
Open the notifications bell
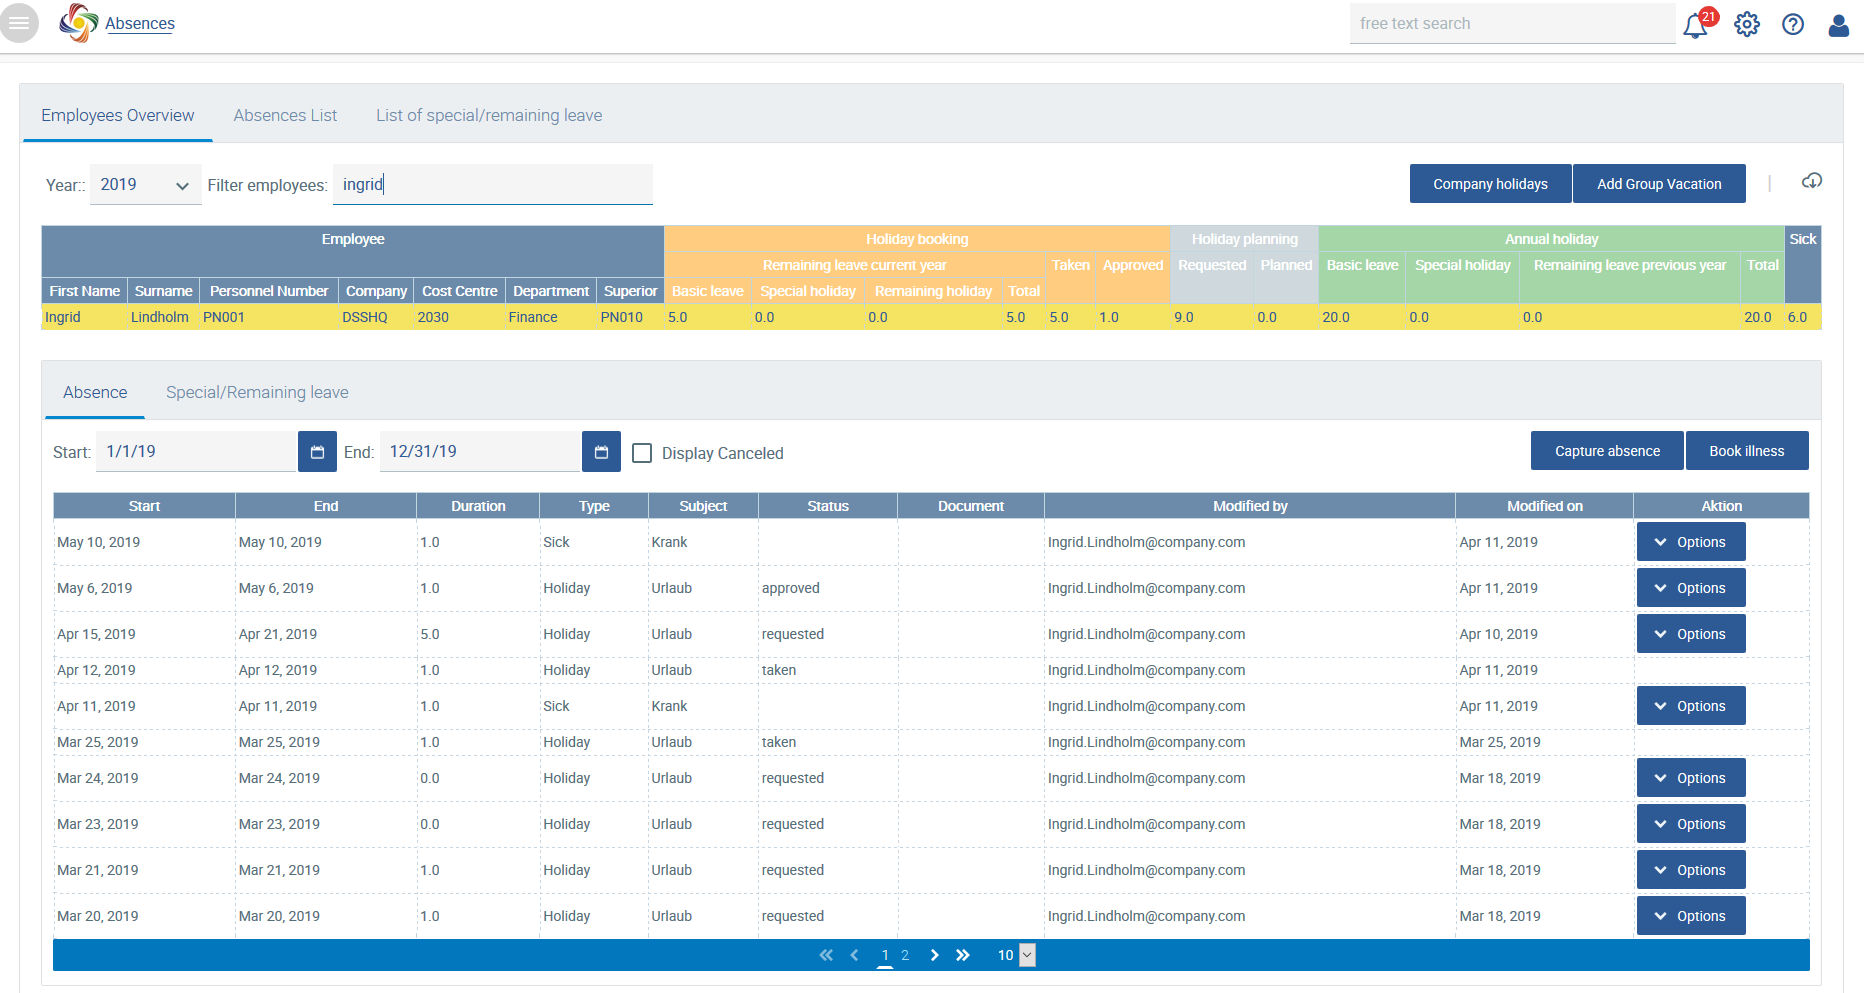[1696, 25]
